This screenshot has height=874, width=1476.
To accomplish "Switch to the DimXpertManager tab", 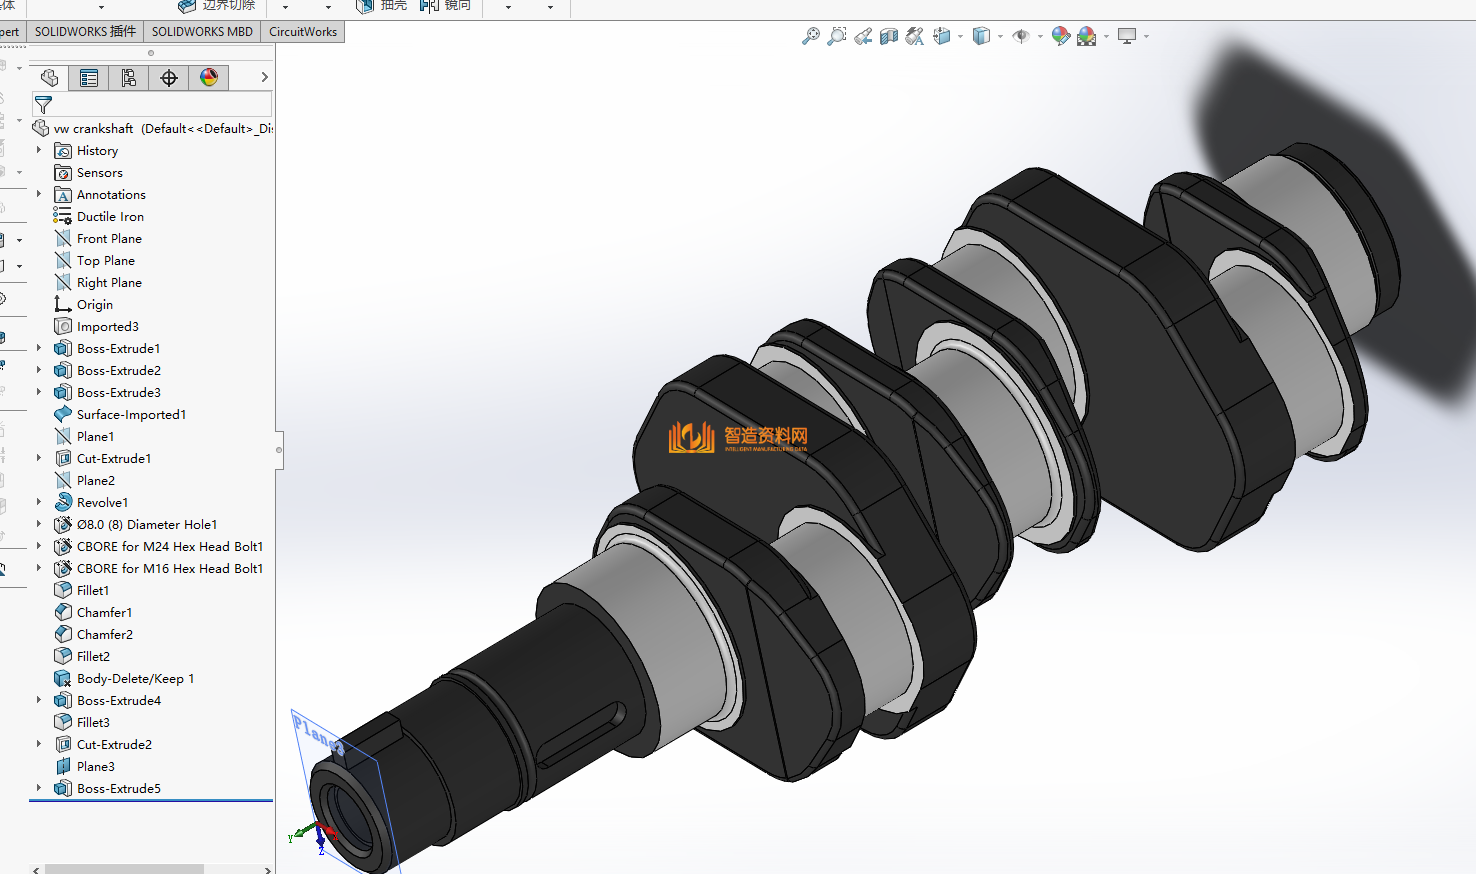I will [x=169, y=78].
